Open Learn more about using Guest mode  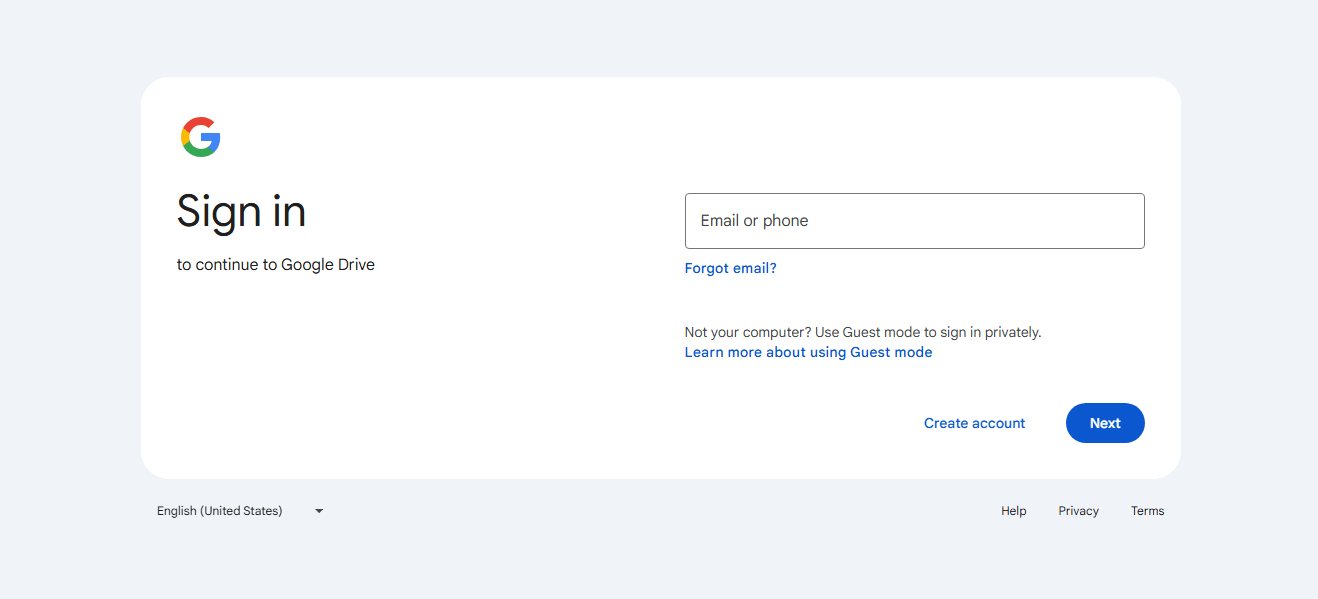(x=808, y=352)
